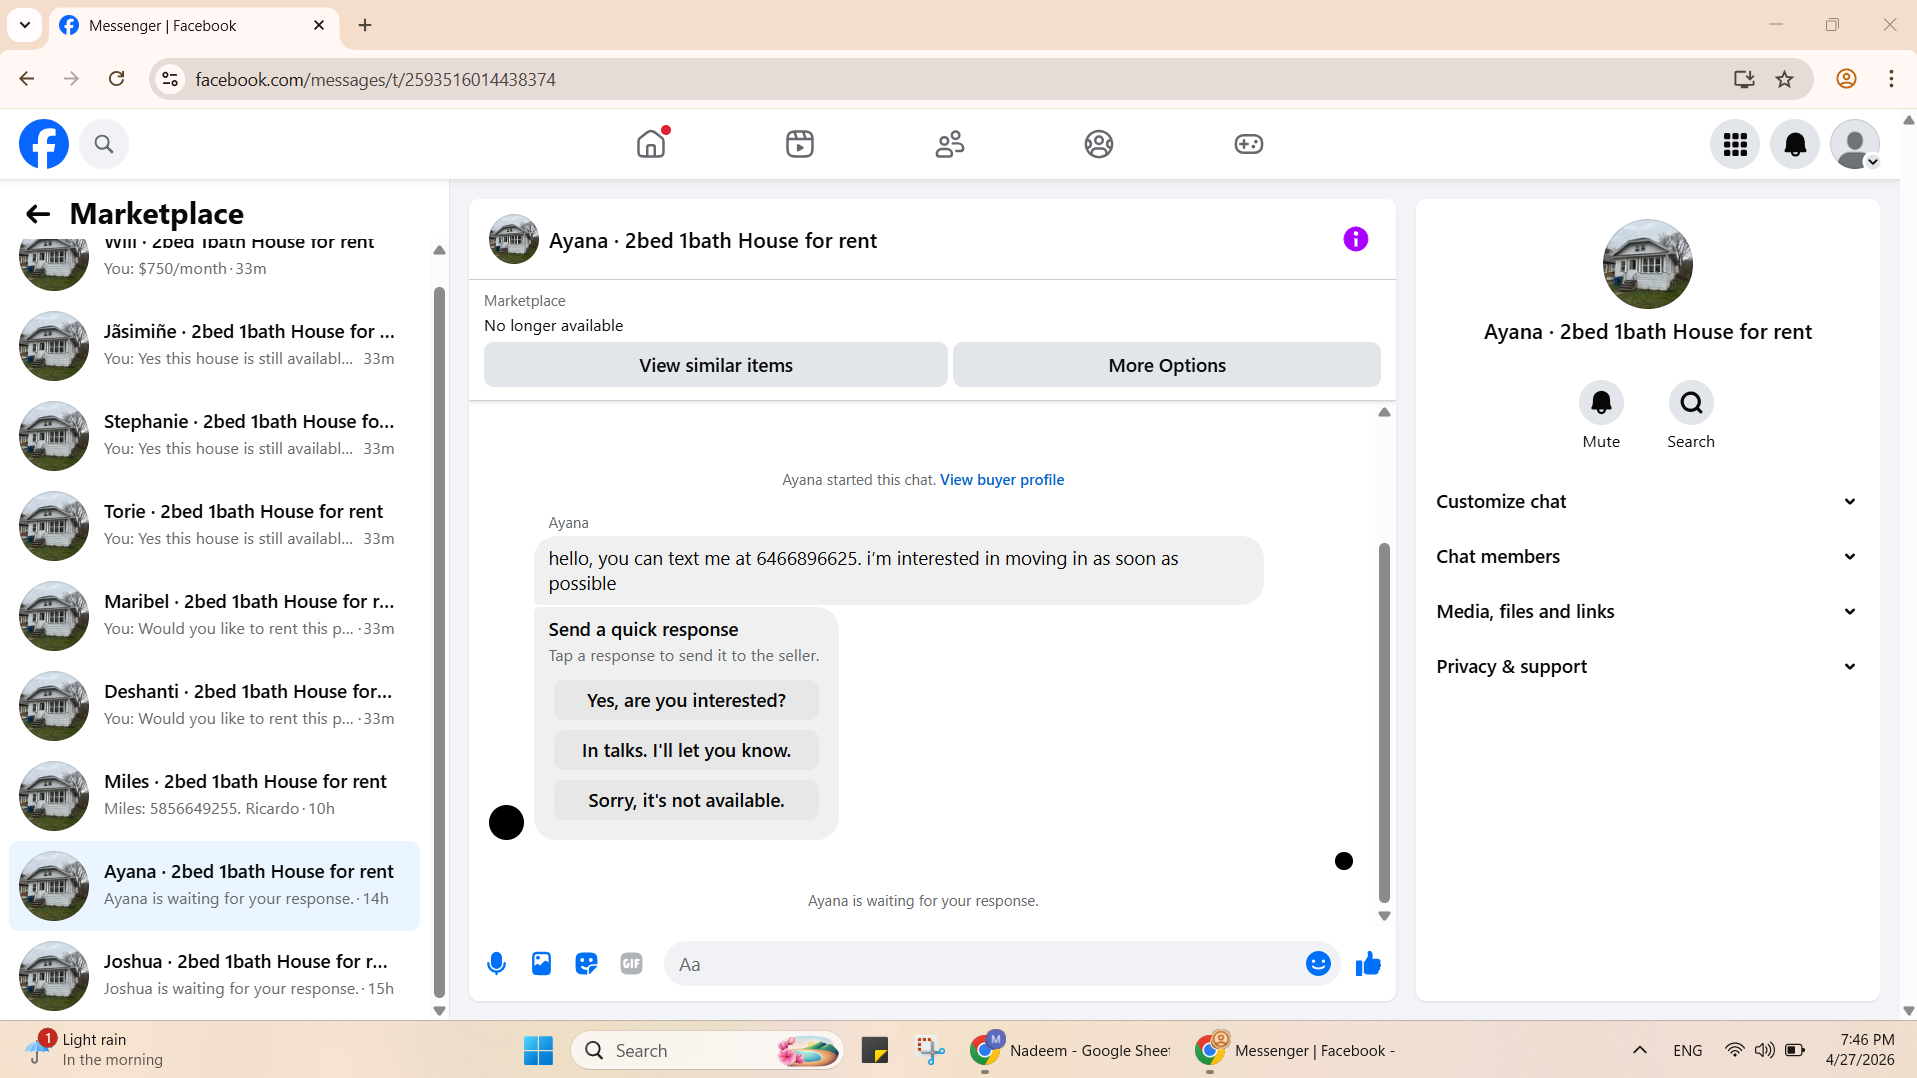Click the View similar items button
1917x1078 pixels.
pos(716,365)
